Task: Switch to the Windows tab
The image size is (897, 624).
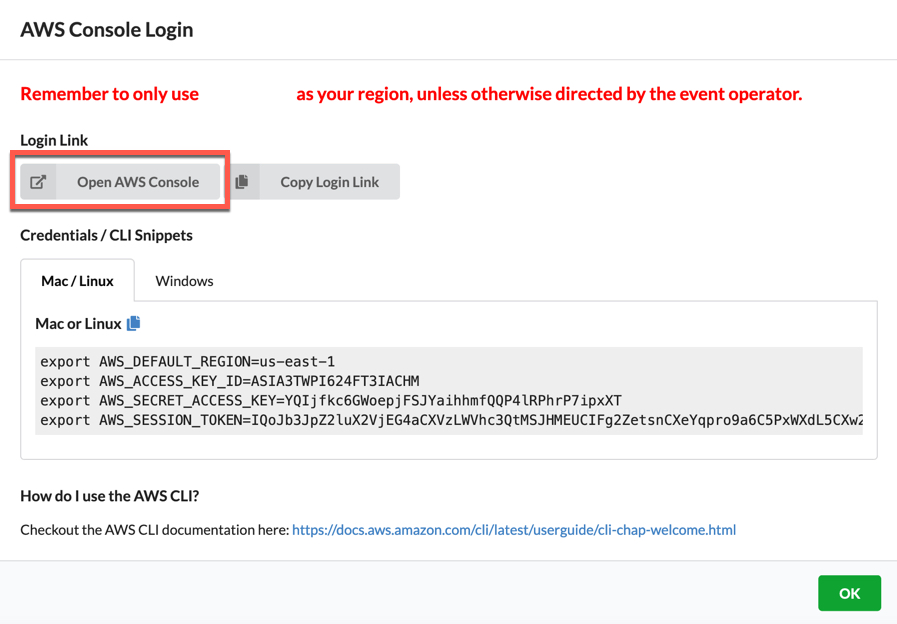Action: [184, 281]
